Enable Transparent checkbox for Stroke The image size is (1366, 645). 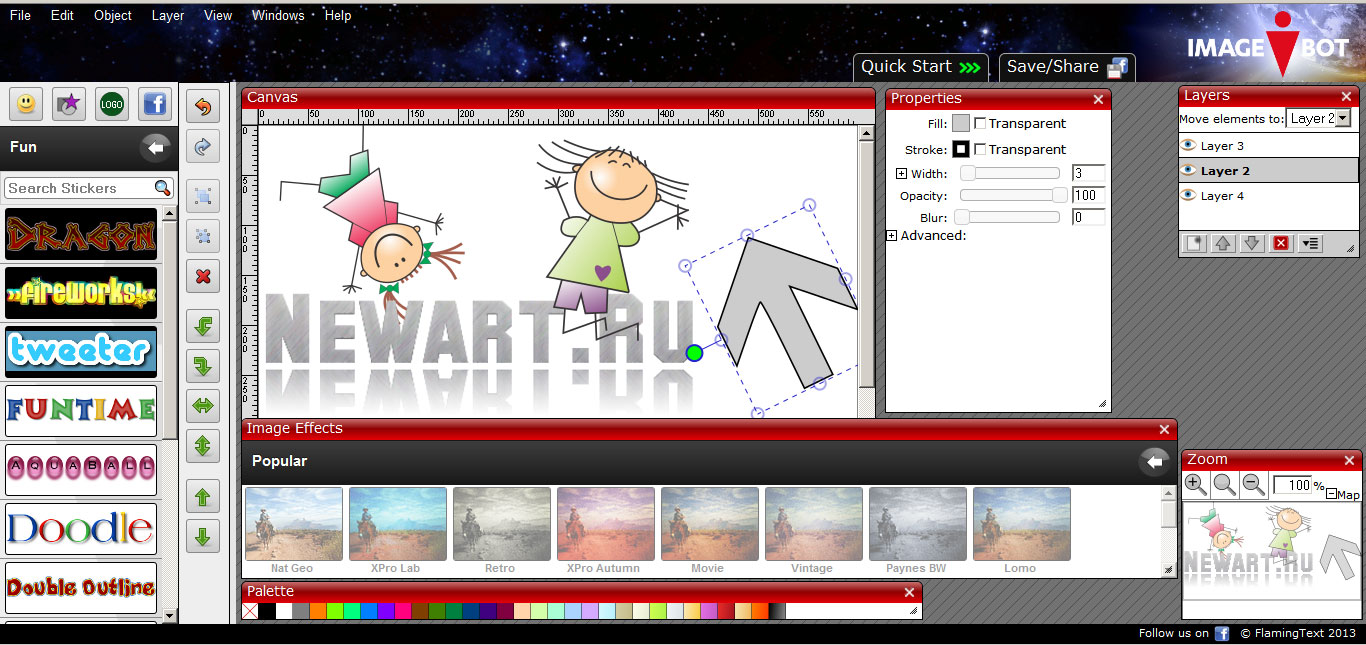click(x=981, y=150)
